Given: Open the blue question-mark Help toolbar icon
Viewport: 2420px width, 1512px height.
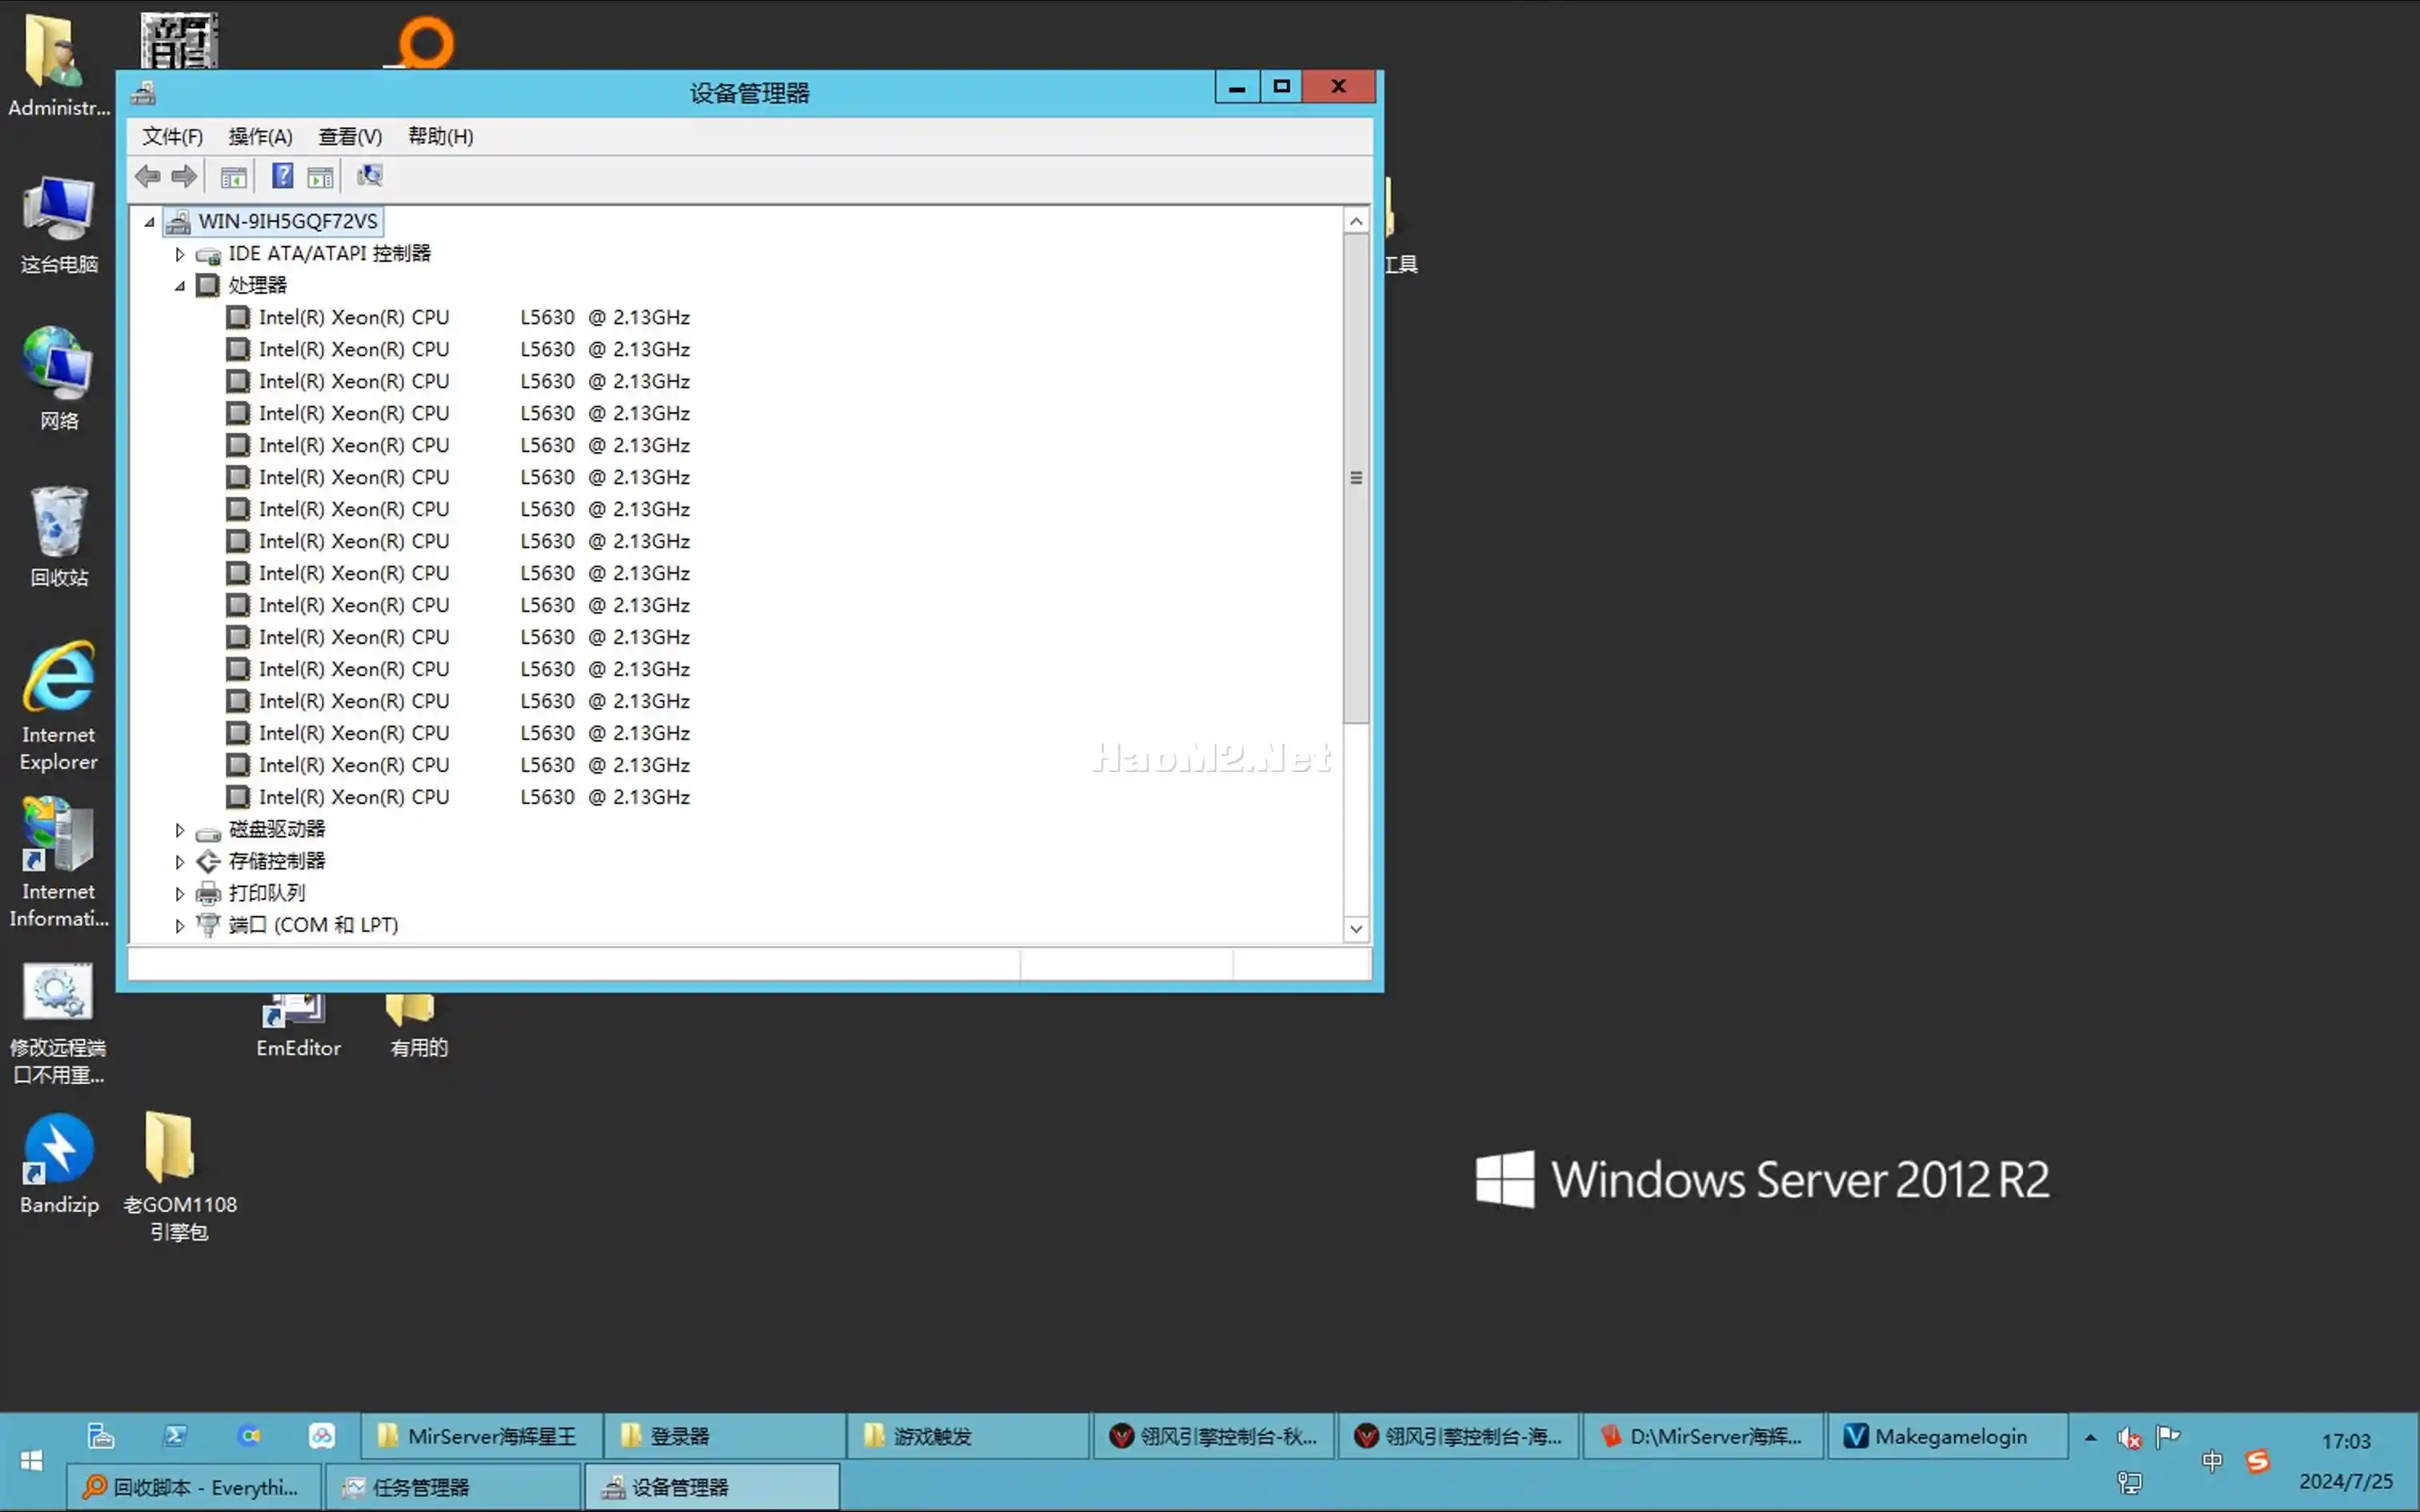Looking at the screenshot, I should 283,177.
